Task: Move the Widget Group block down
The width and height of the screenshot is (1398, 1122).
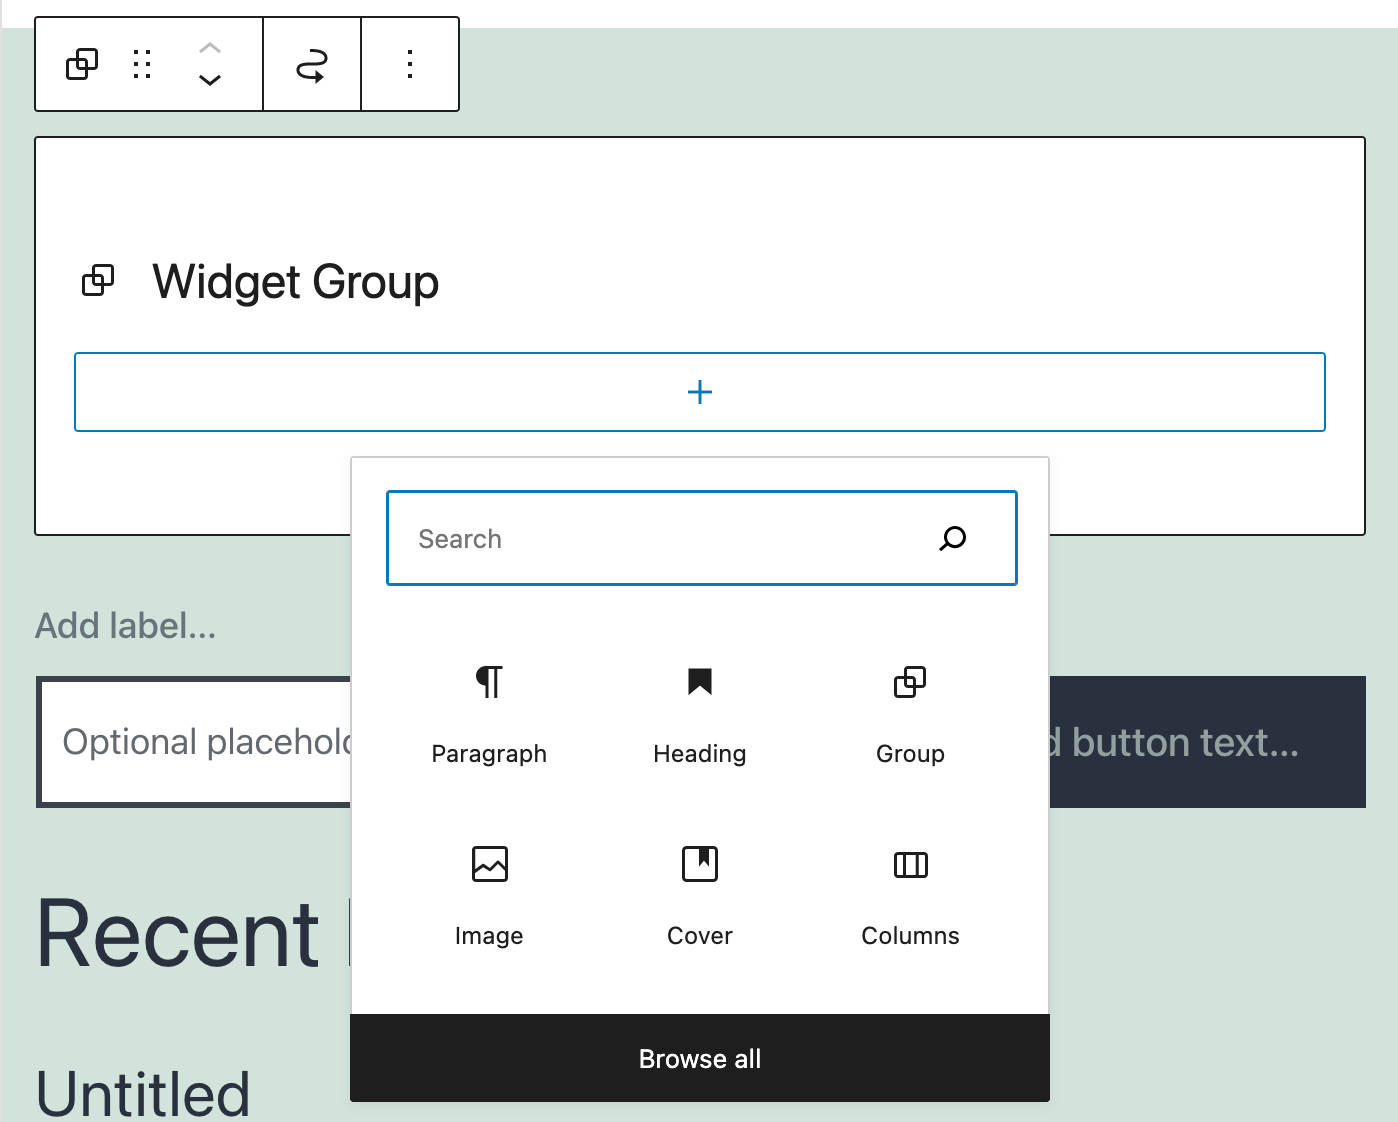Action: click(x=210, y=80)
